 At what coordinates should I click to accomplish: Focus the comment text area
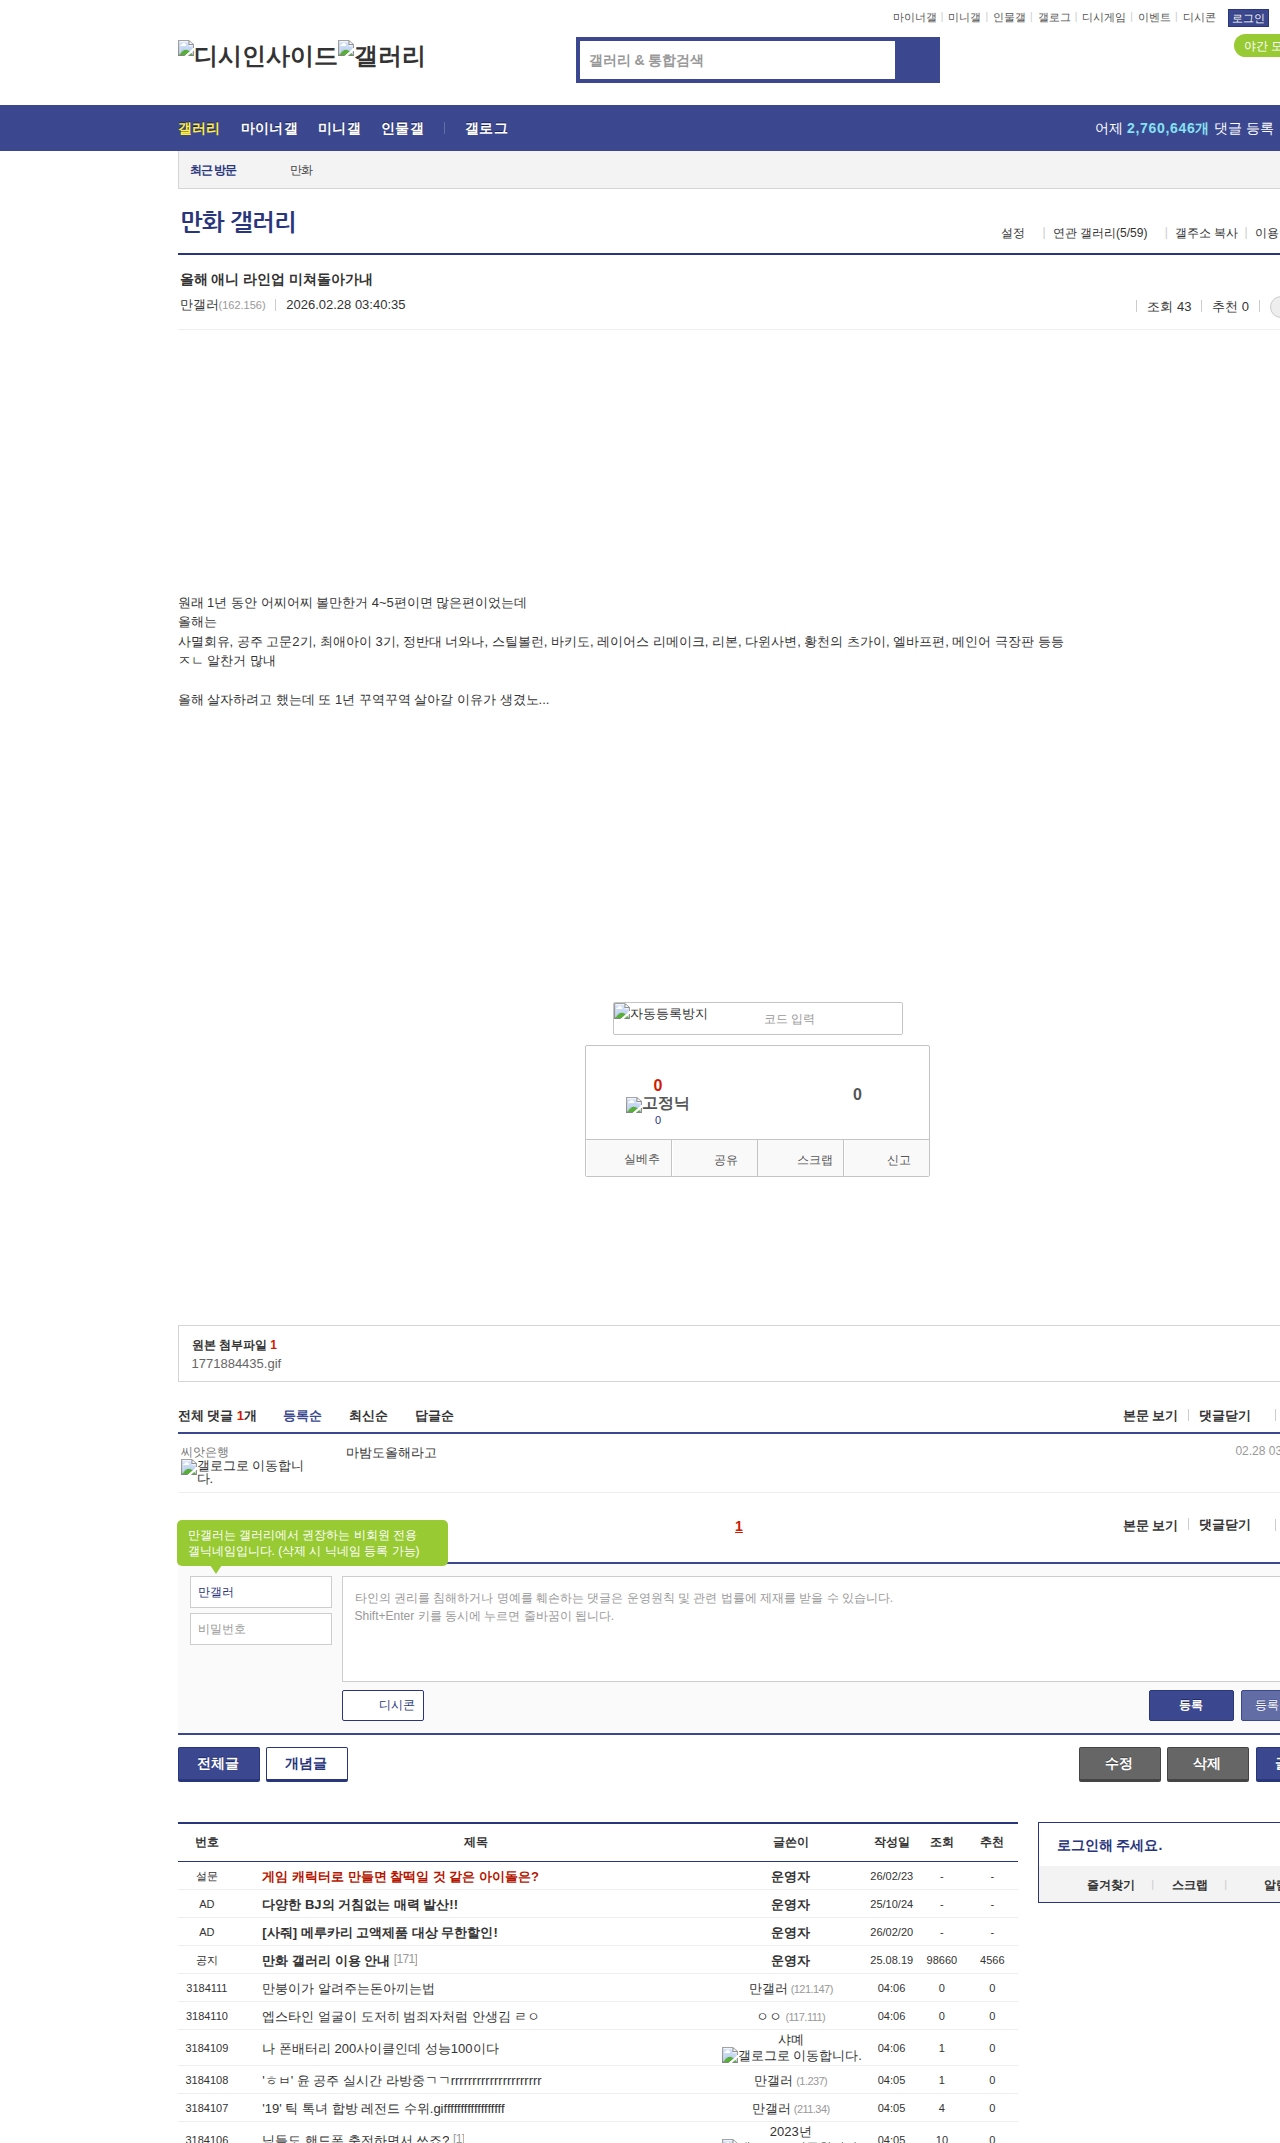pyautogui.click(x=811, y=1629)
